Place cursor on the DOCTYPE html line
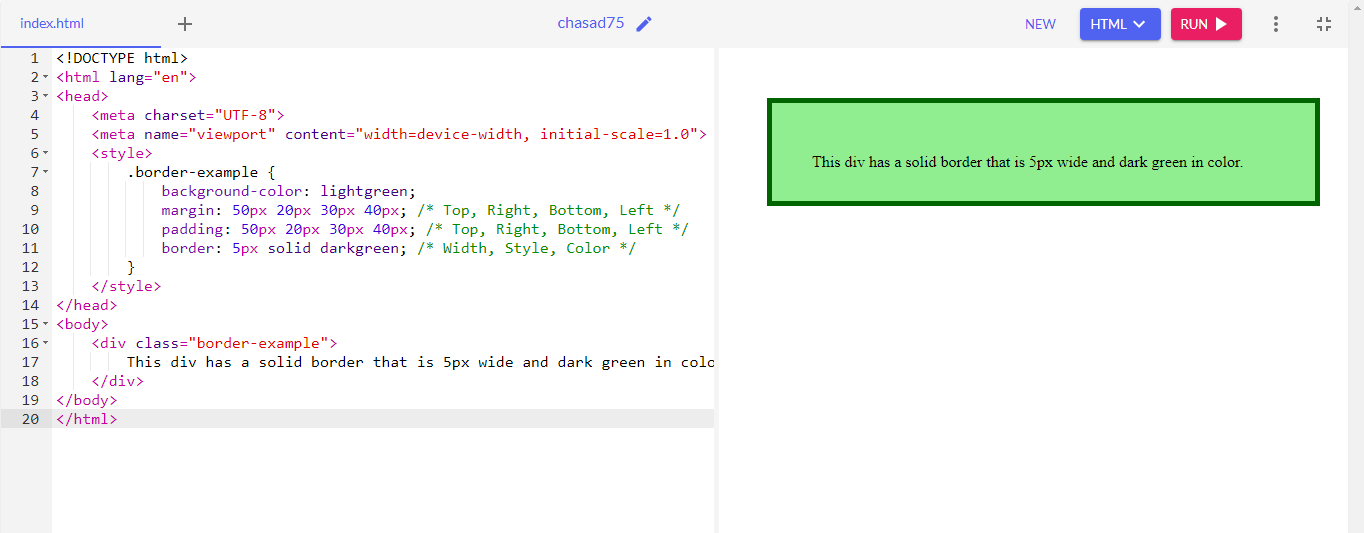The image size is (1364, 533). point(122,58)
